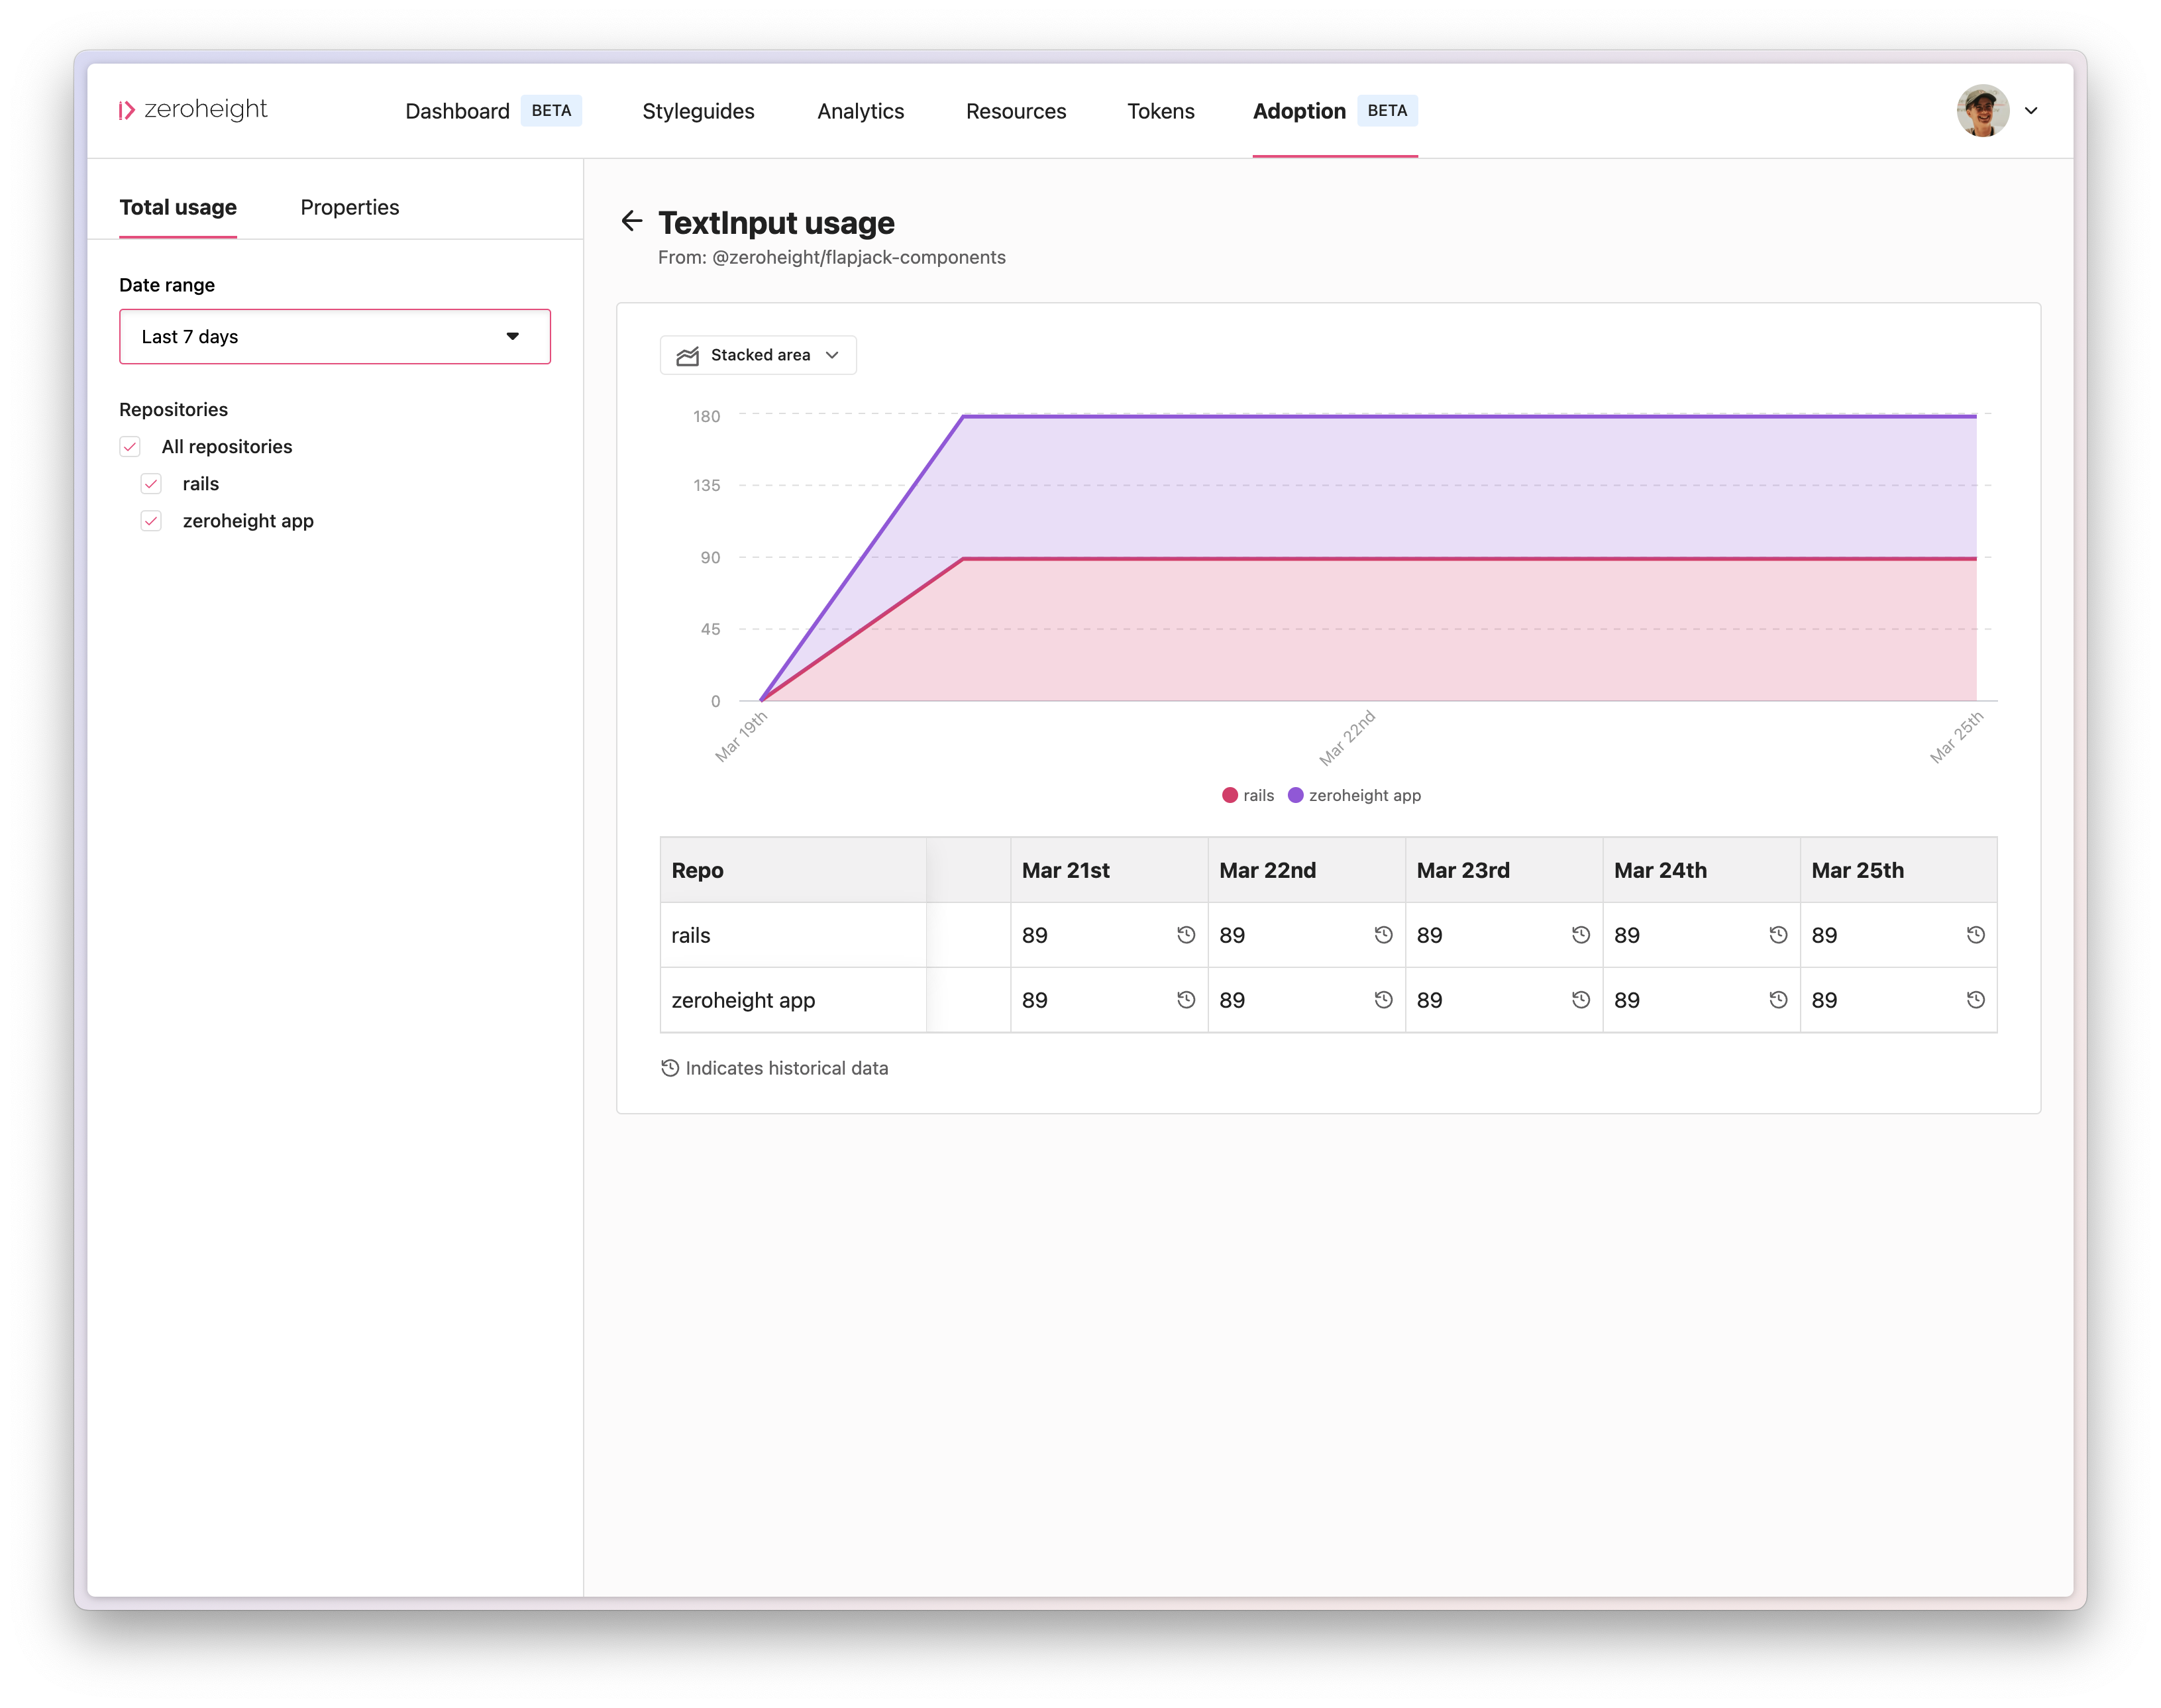Click the BETA badge next to Dashboard

tap(551, 111)
